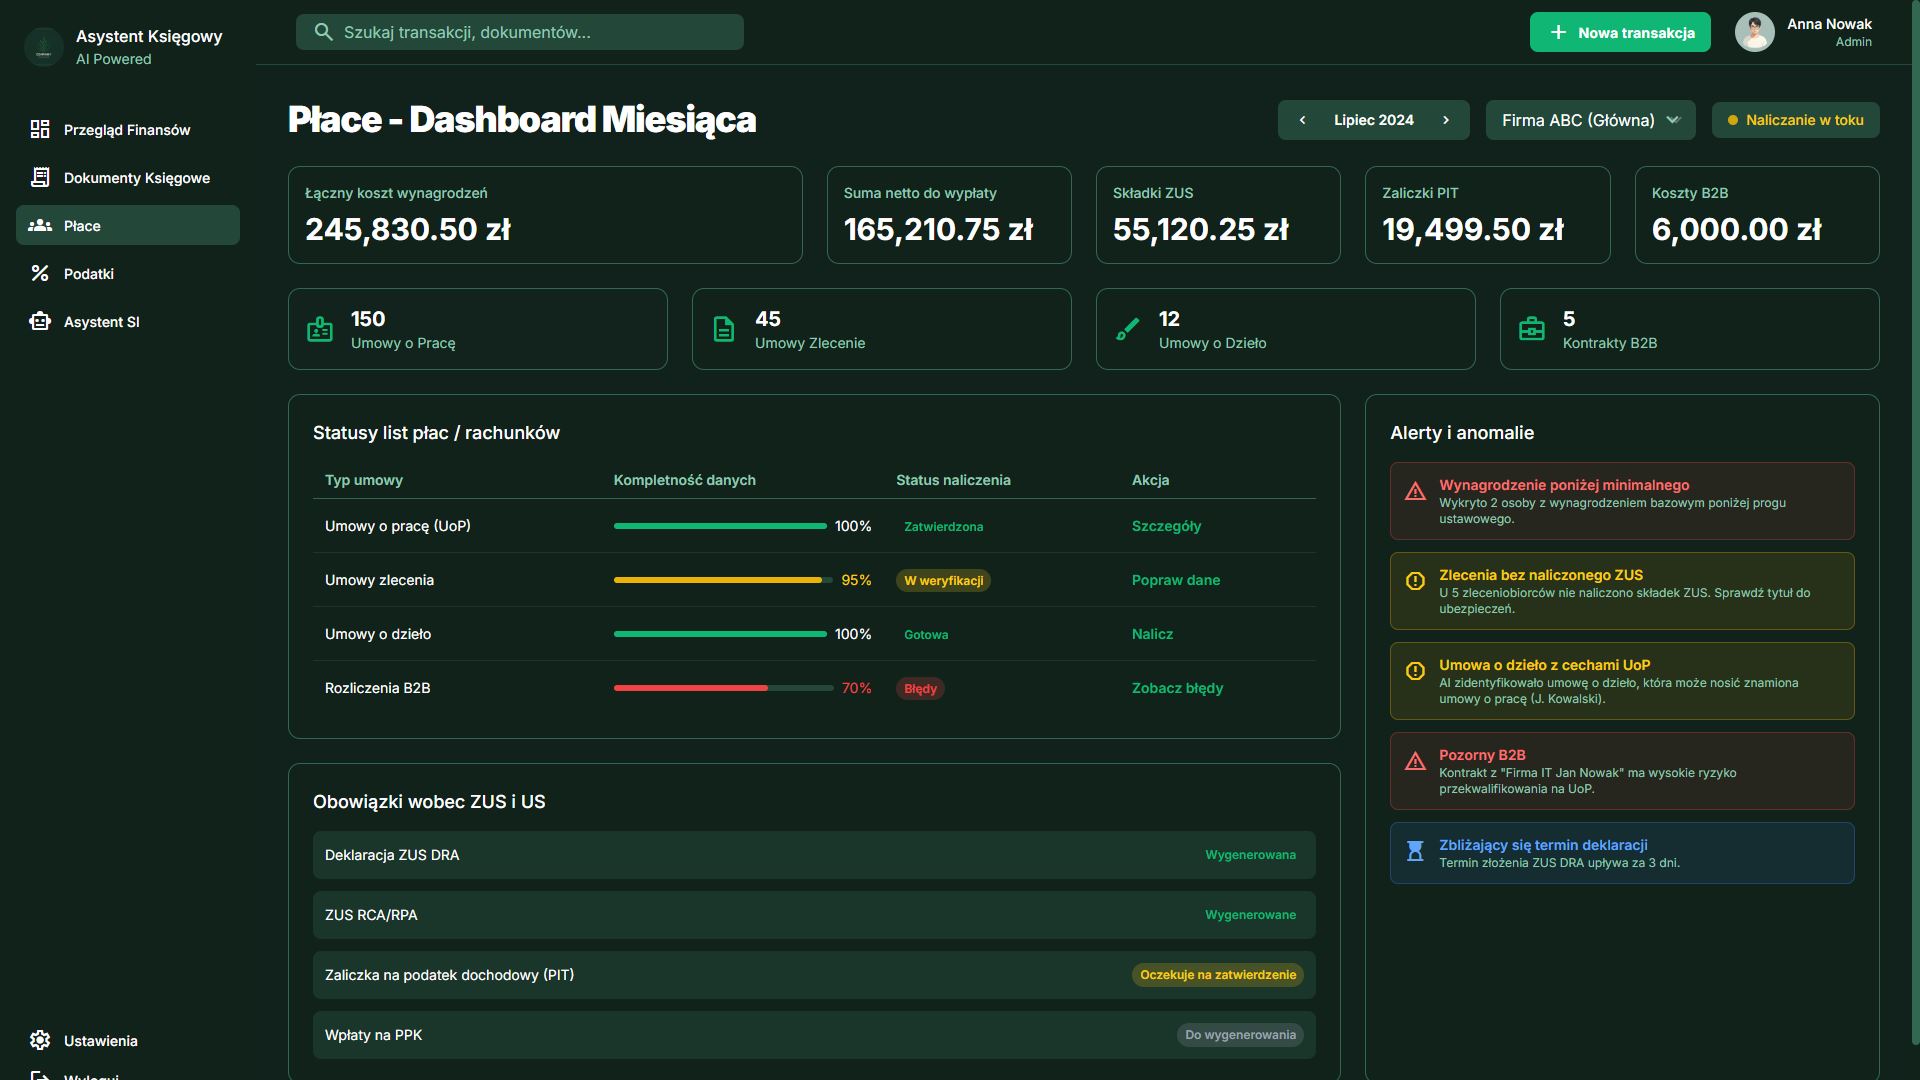Click the B2B 70% completeness progress bar

pyautogui.click(x=723, y=688)
